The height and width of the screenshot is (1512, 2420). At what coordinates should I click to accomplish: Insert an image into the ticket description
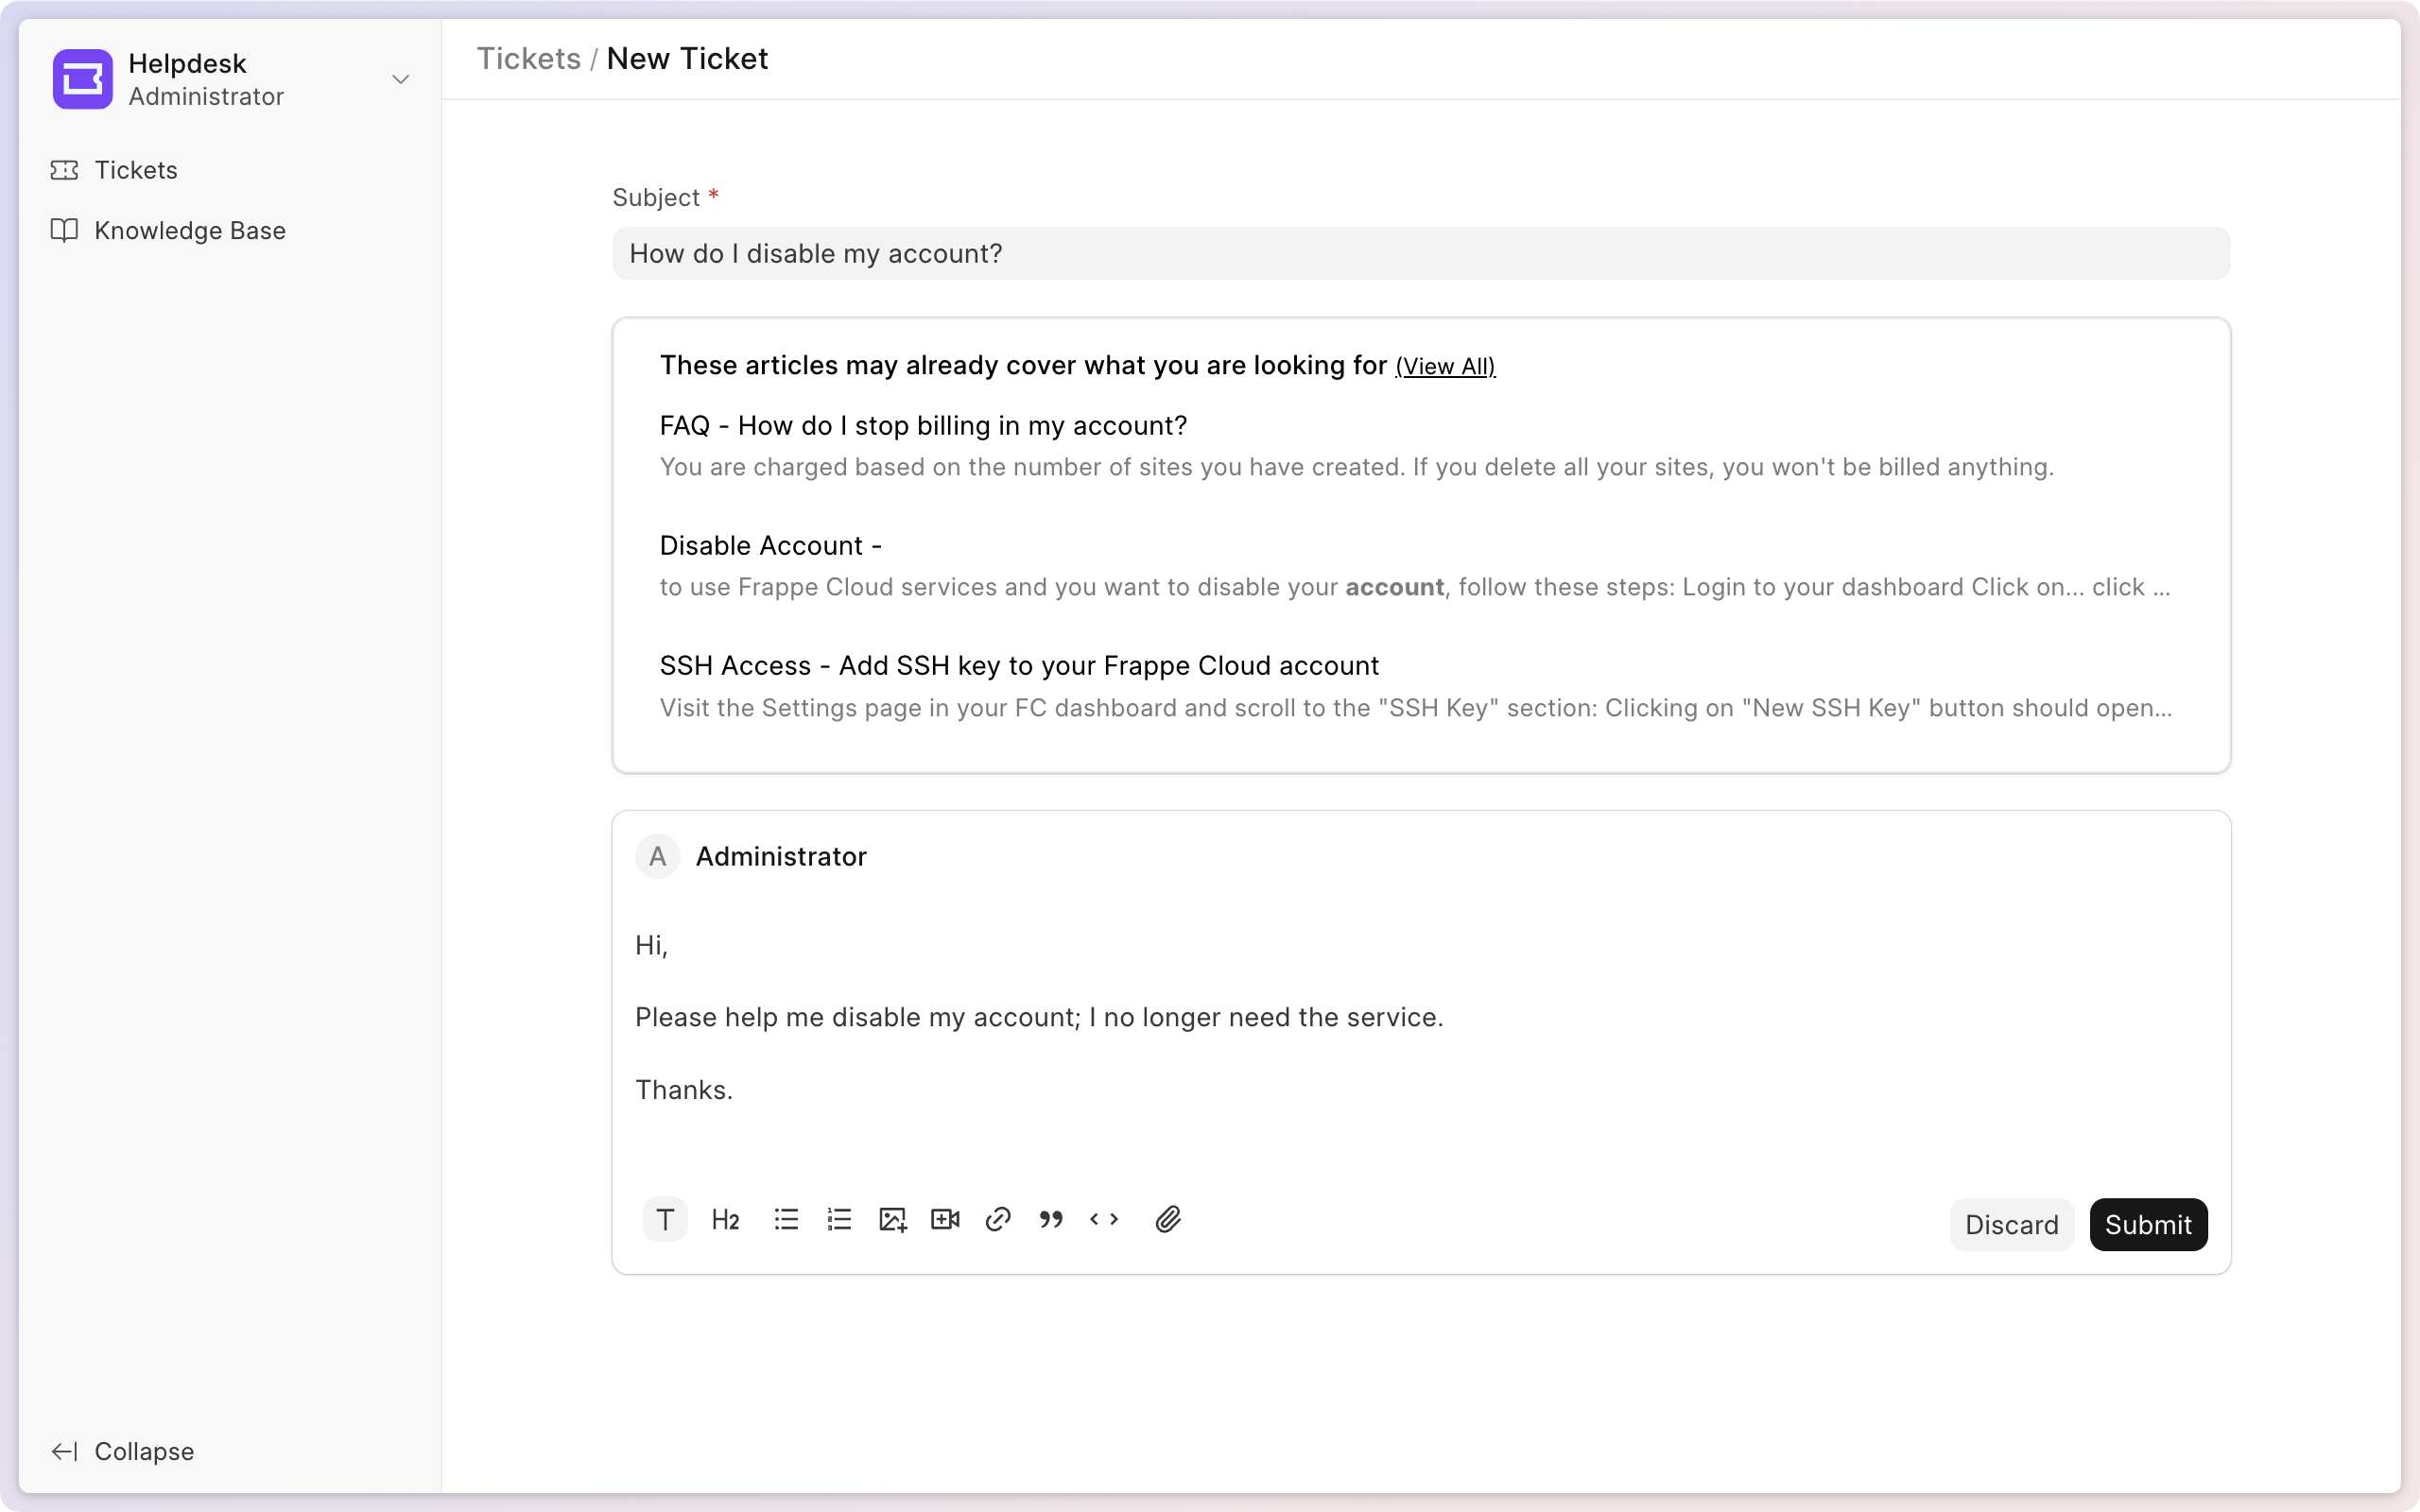pos(891,1219)
